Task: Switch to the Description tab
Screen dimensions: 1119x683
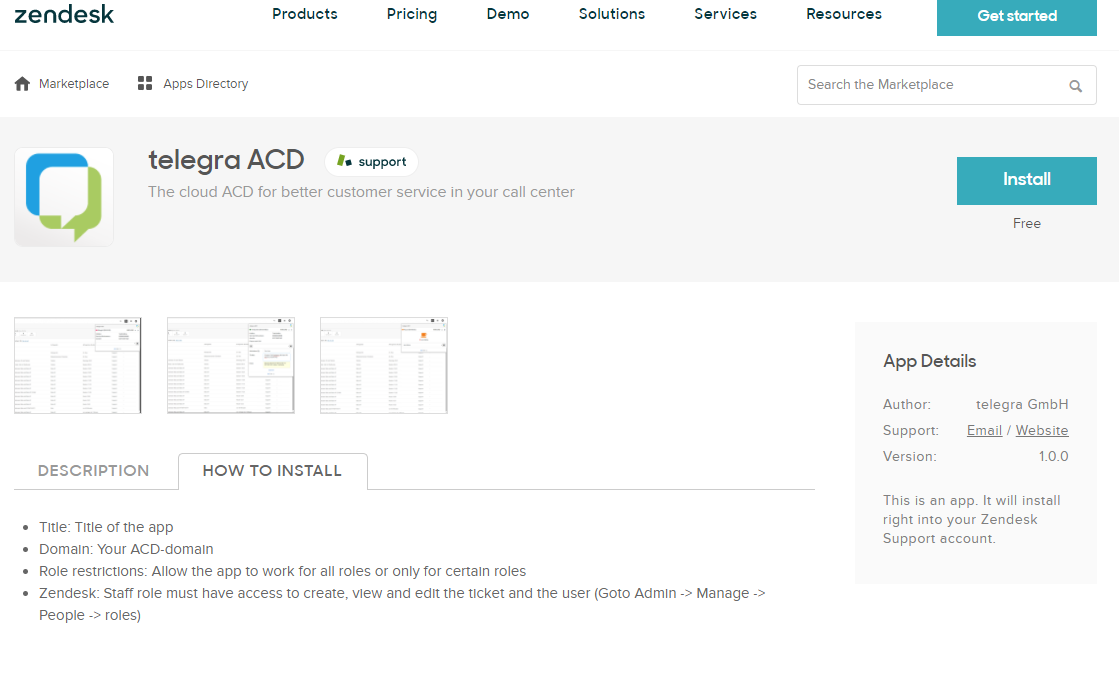Action: [x=93, y=471]
